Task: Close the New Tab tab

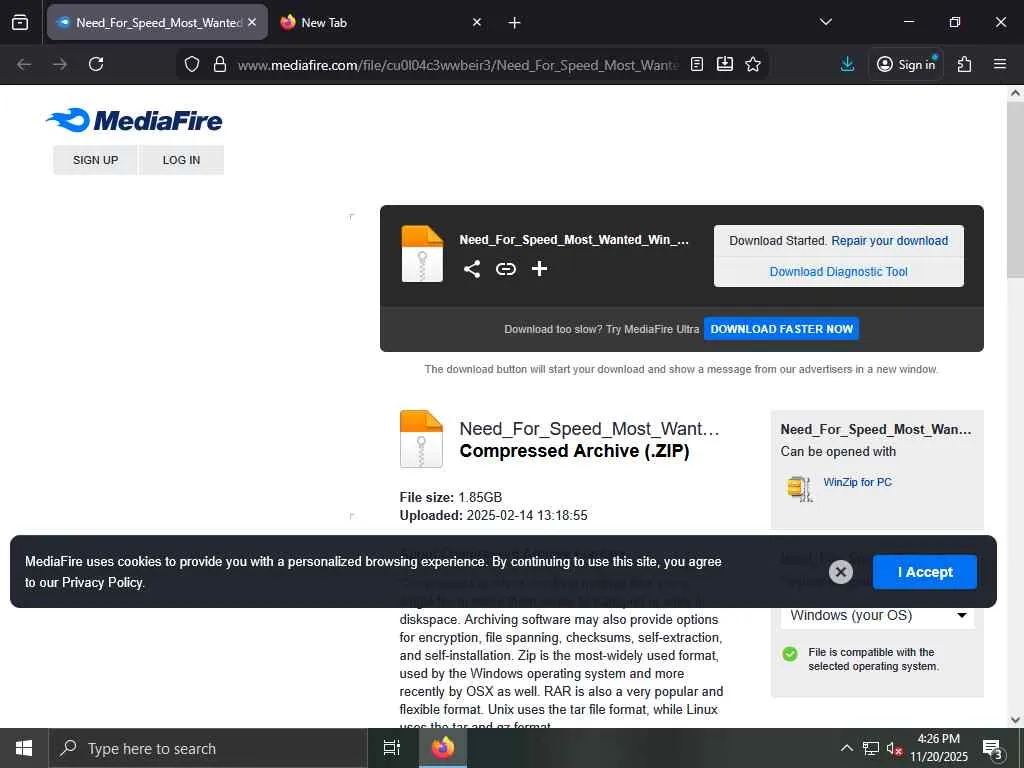Action: click(x=477, y=22)
